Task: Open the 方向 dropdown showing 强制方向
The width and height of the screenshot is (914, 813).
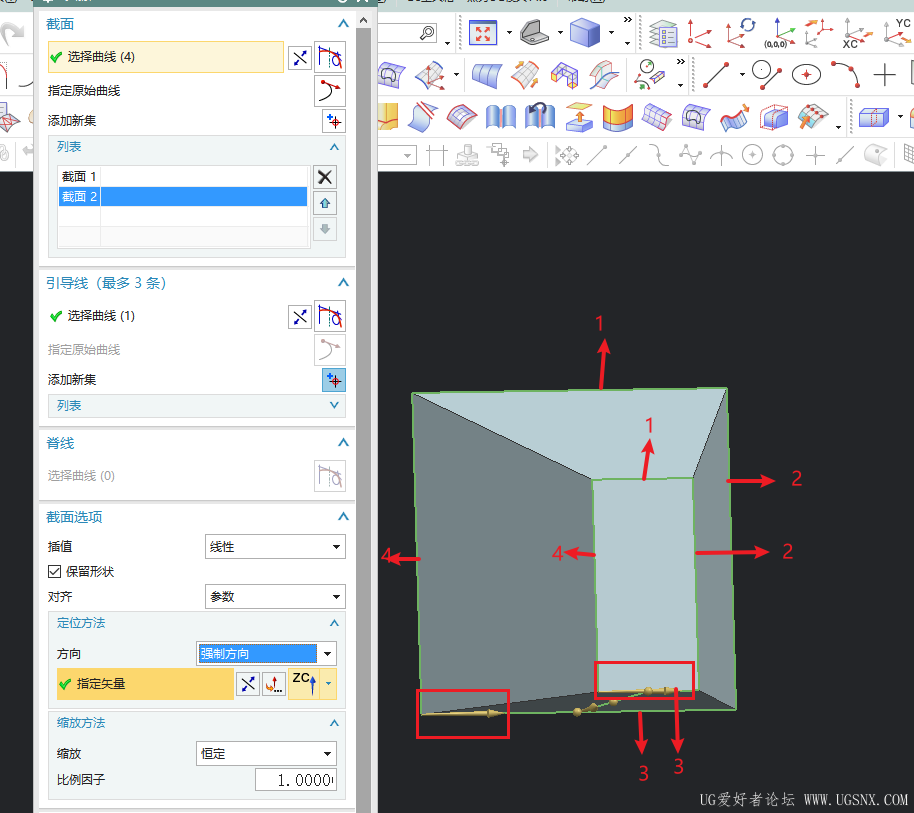Action: (x=266, y=653)
